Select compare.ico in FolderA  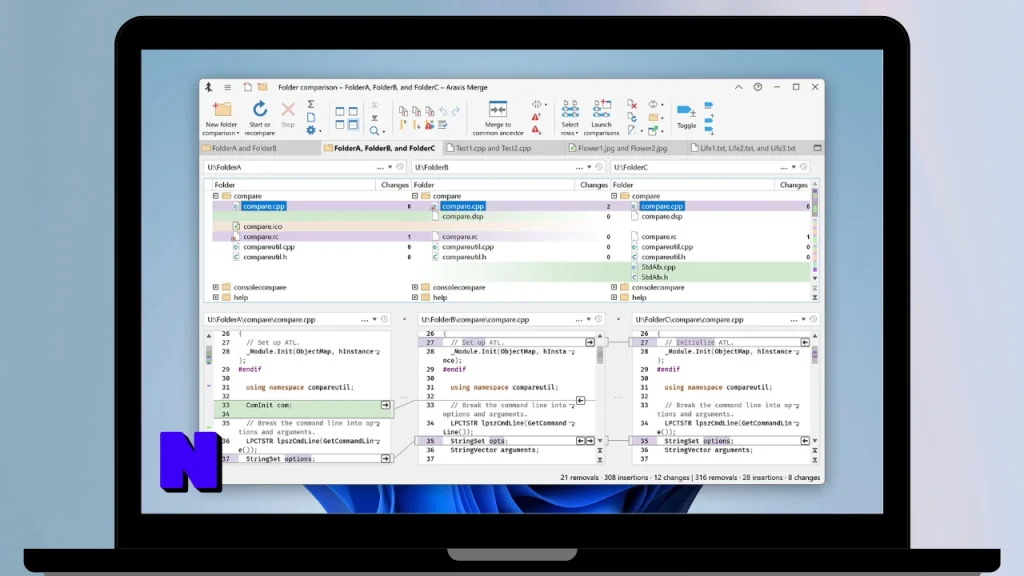[x=263, y=227]
